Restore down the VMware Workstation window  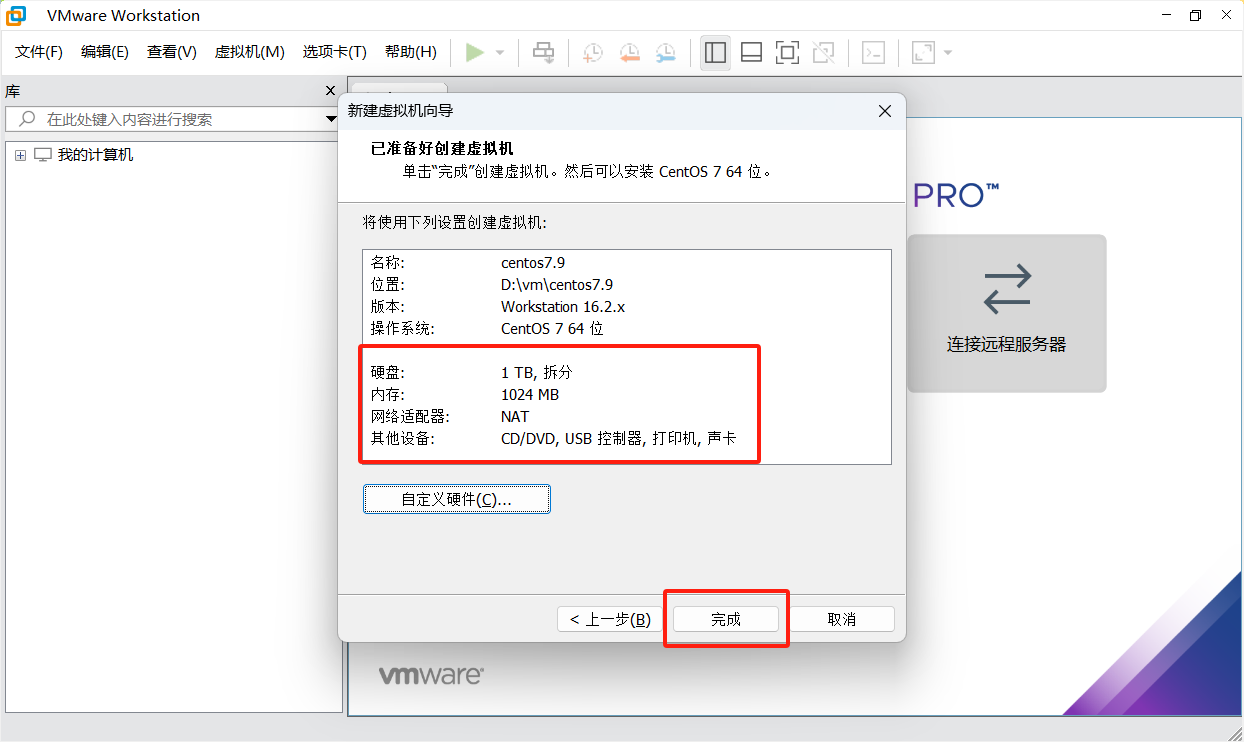pyautogui.click(x=1195, y=15)
